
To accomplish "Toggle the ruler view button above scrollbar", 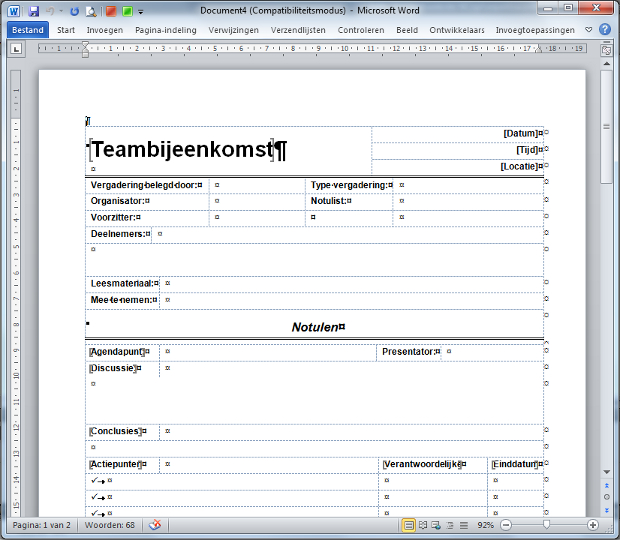I will pyautogui.click(x=606, y=50).
